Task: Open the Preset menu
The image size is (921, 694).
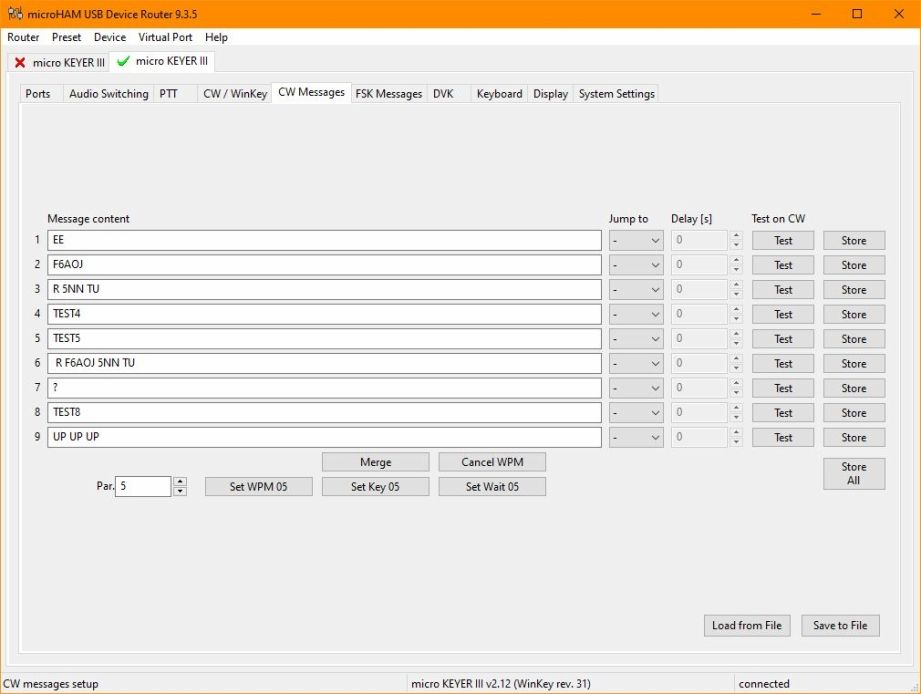Action: pos(67,37)
